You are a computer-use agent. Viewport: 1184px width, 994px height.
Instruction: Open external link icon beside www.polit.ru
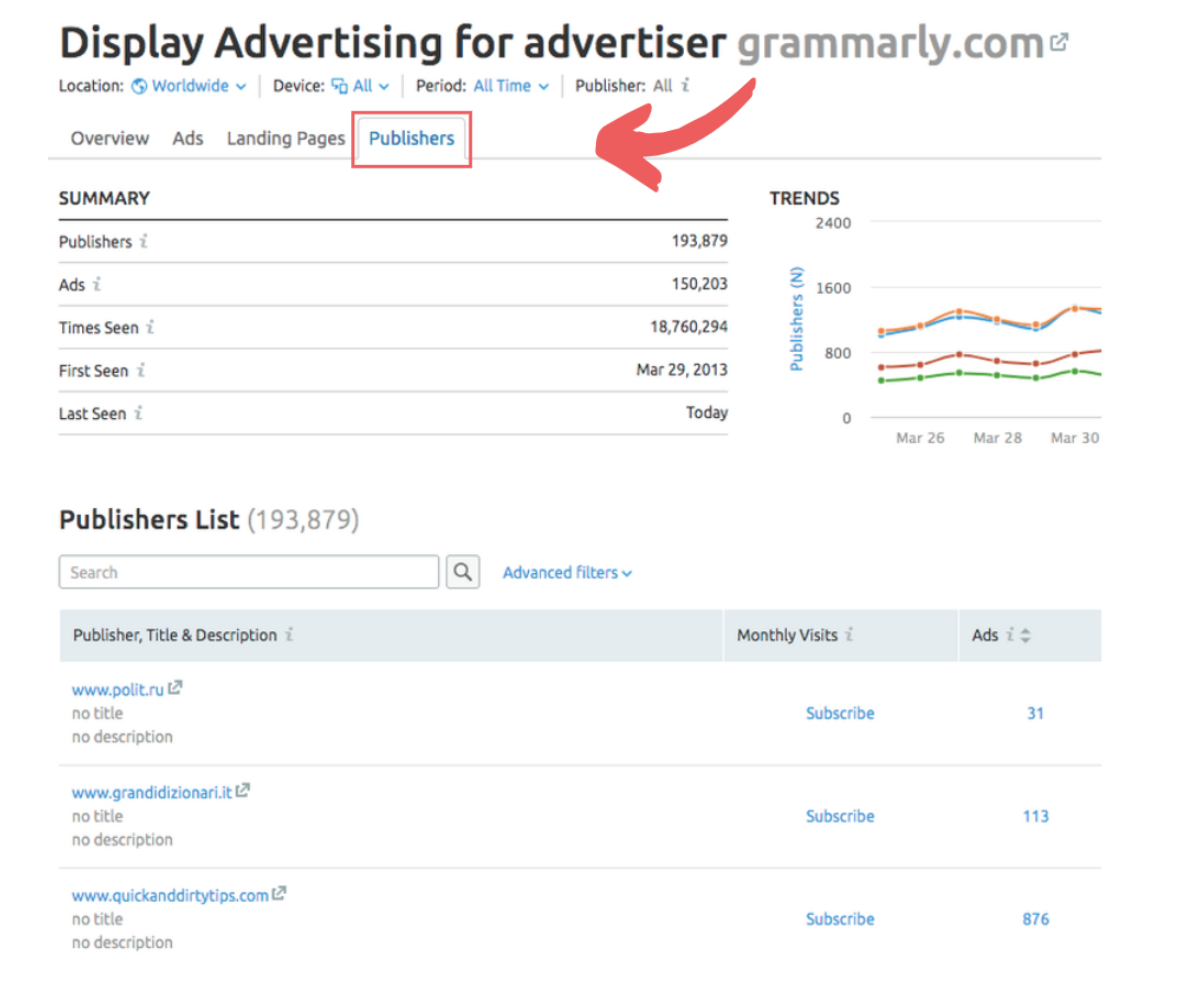click(x=175, y=687)
